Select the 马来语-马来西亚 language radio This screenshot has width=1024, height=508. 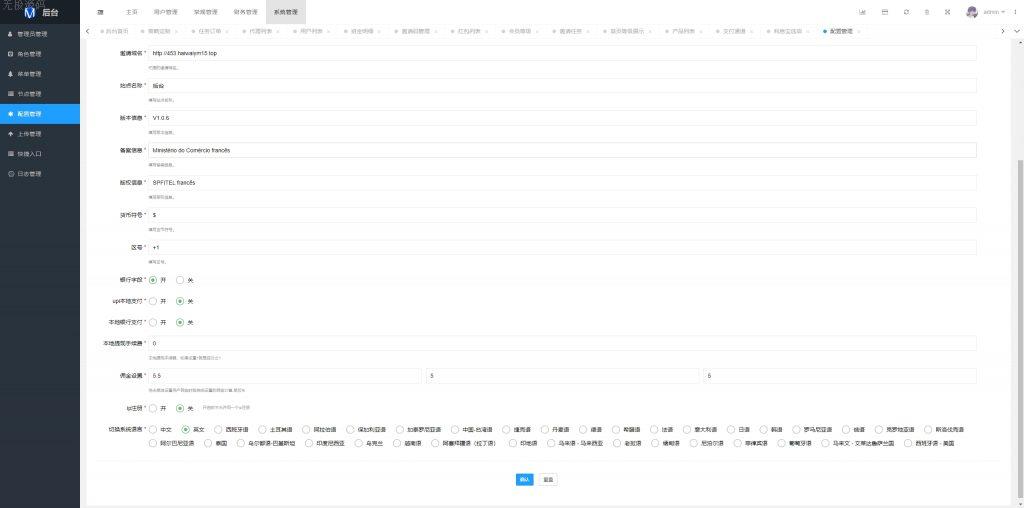pos(549,443)
